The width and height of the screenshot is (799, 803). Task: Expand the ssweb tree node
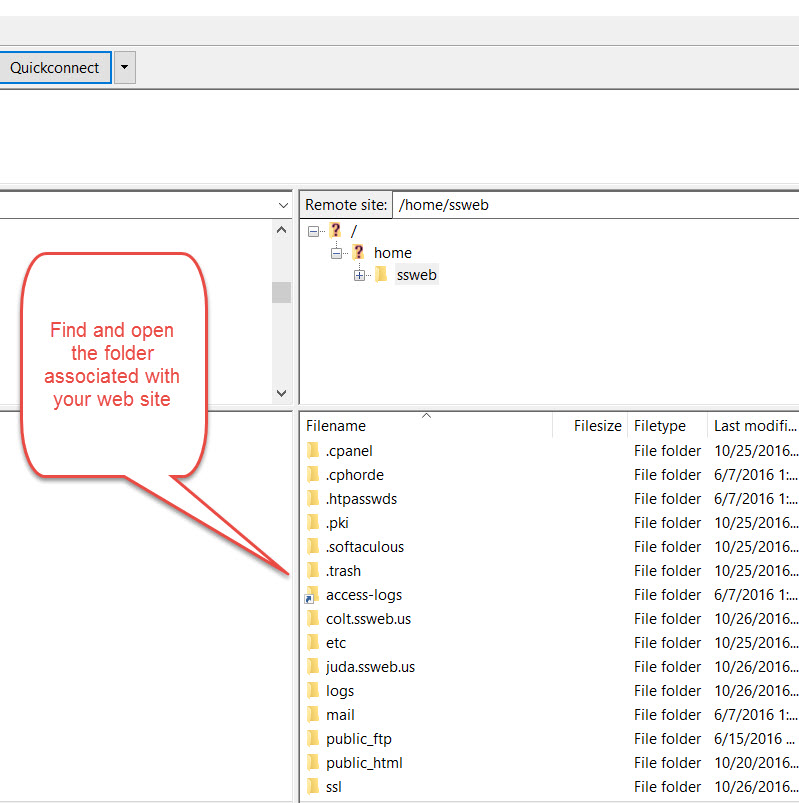pyautogui.click(x=359, y=276)
